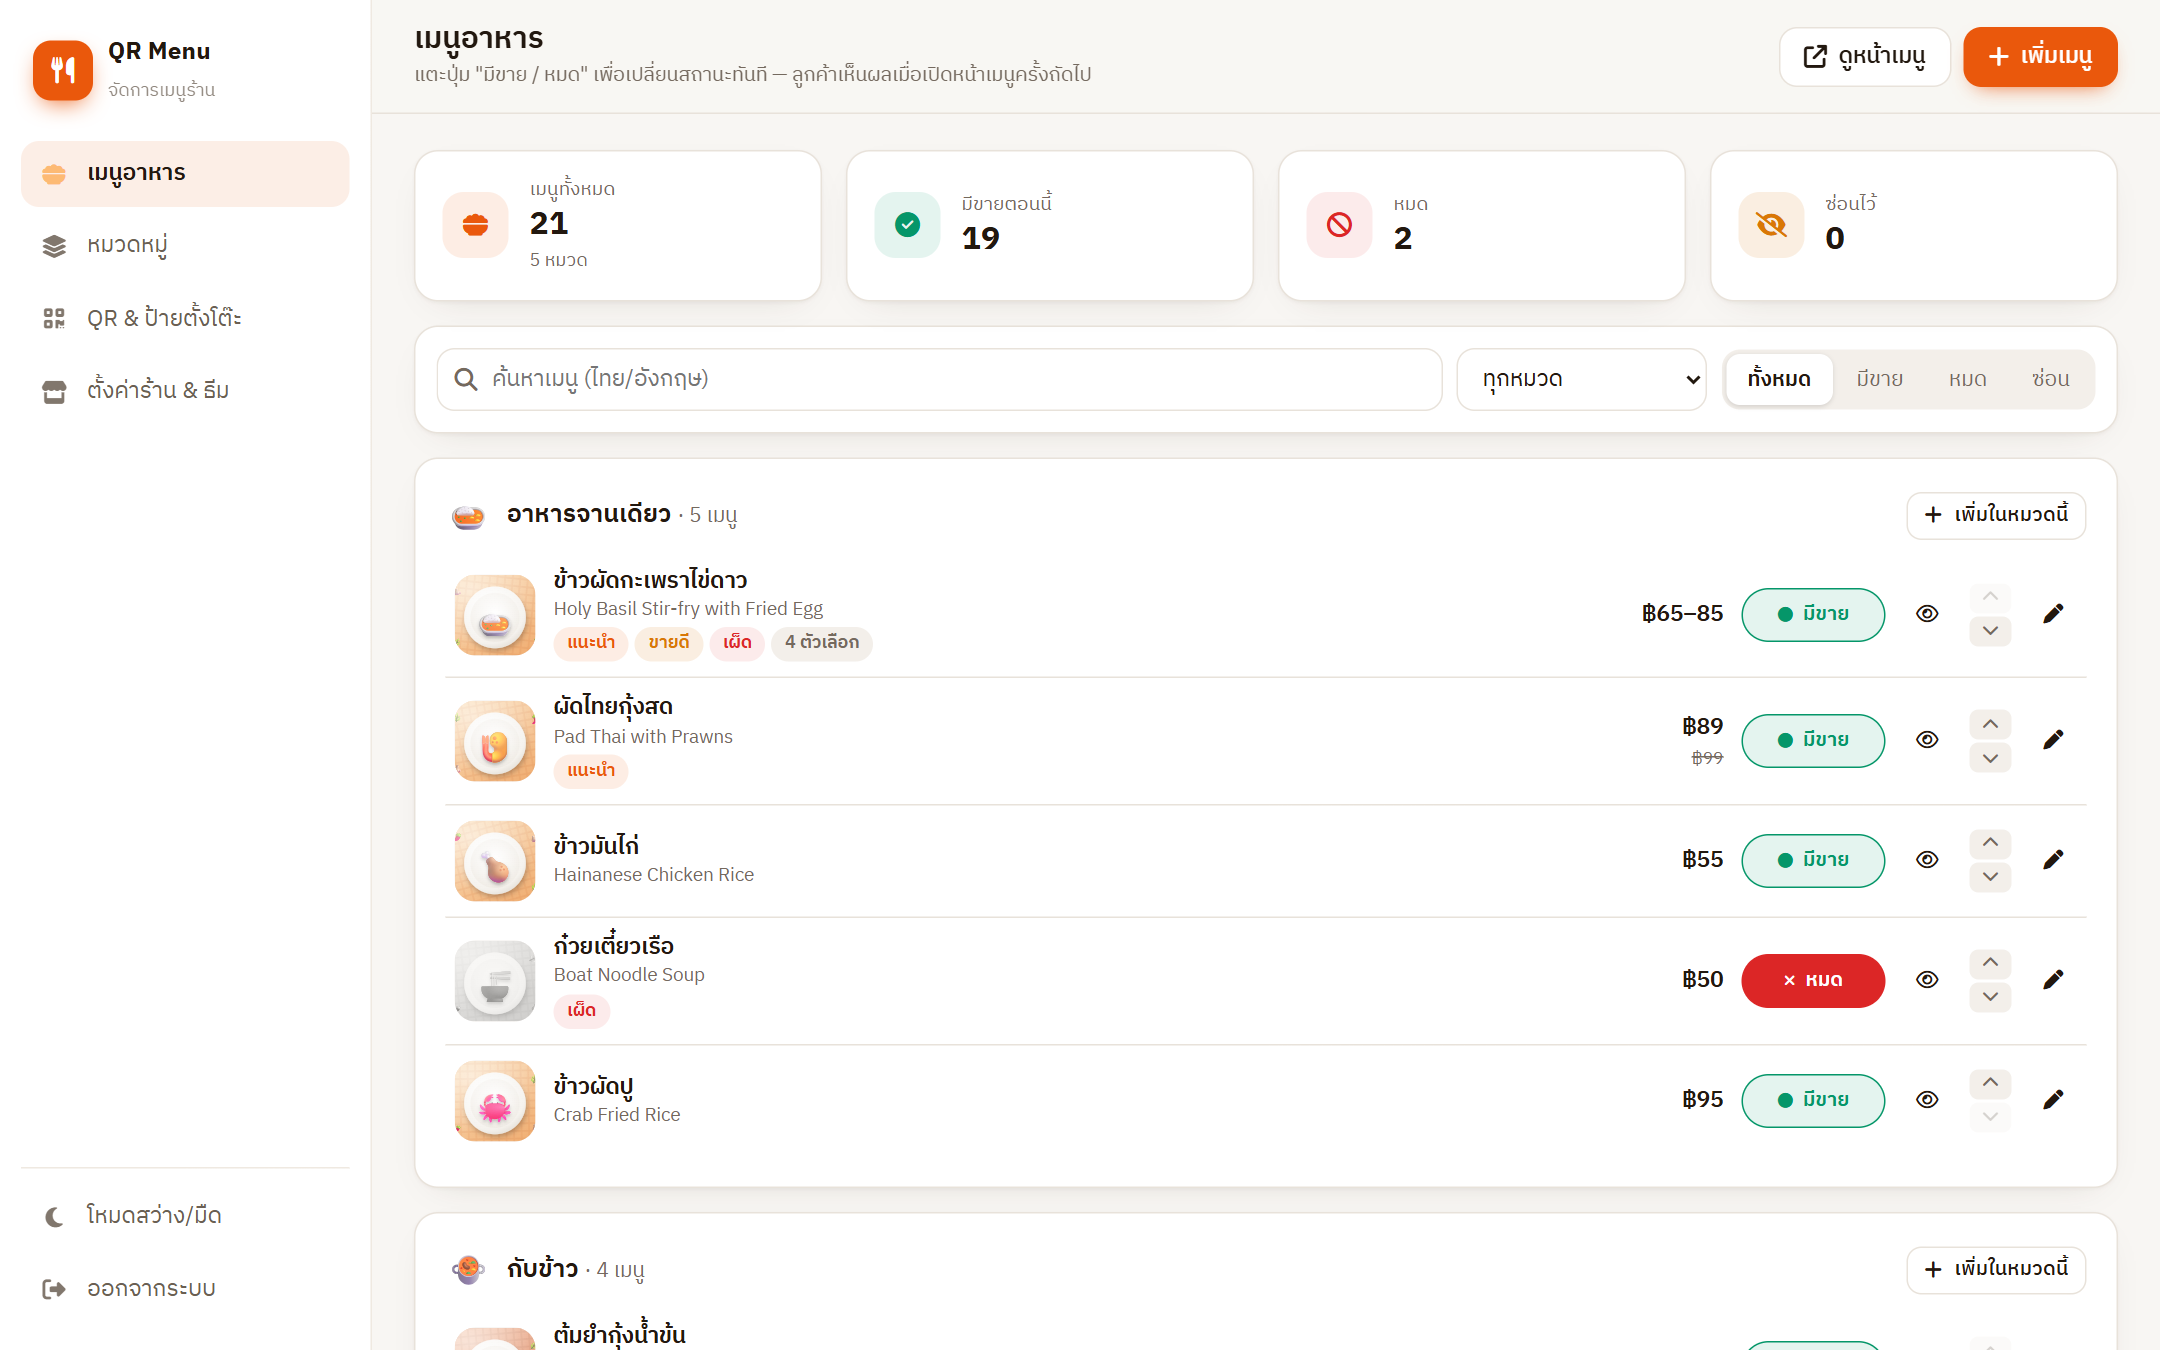Move ข้าวผัดปู up with chevron
The height and width of the screenshot is (1350, 2160).
(x=1990, y=1083)
